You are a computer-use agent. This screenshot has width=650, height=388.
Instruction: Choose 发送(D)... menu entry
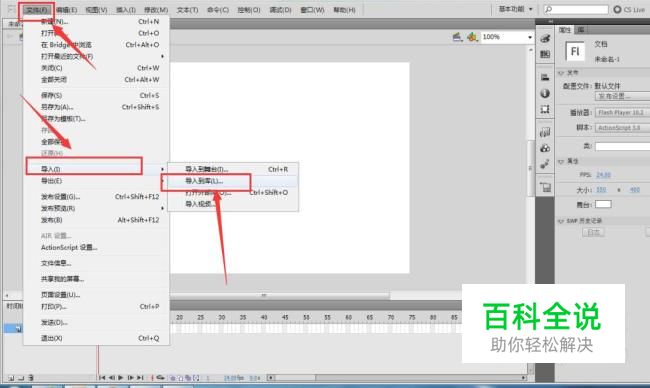pyautogui.click(x=96, y=322)
